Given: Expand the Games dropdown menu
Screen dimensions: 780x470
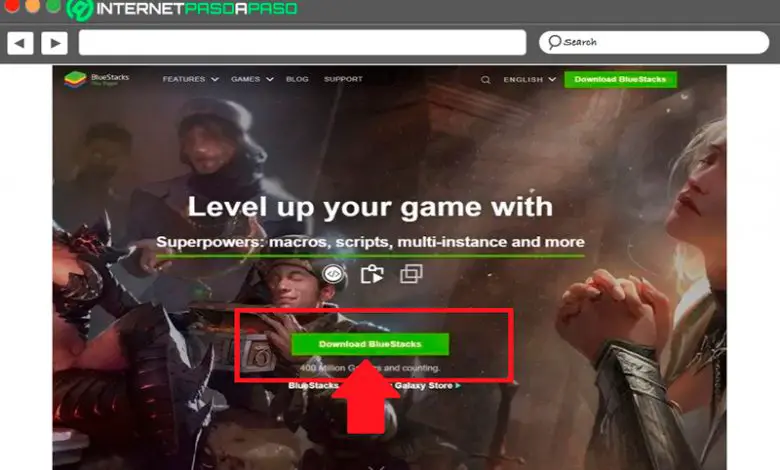Looking at the screenshot, I should (252, 79).
